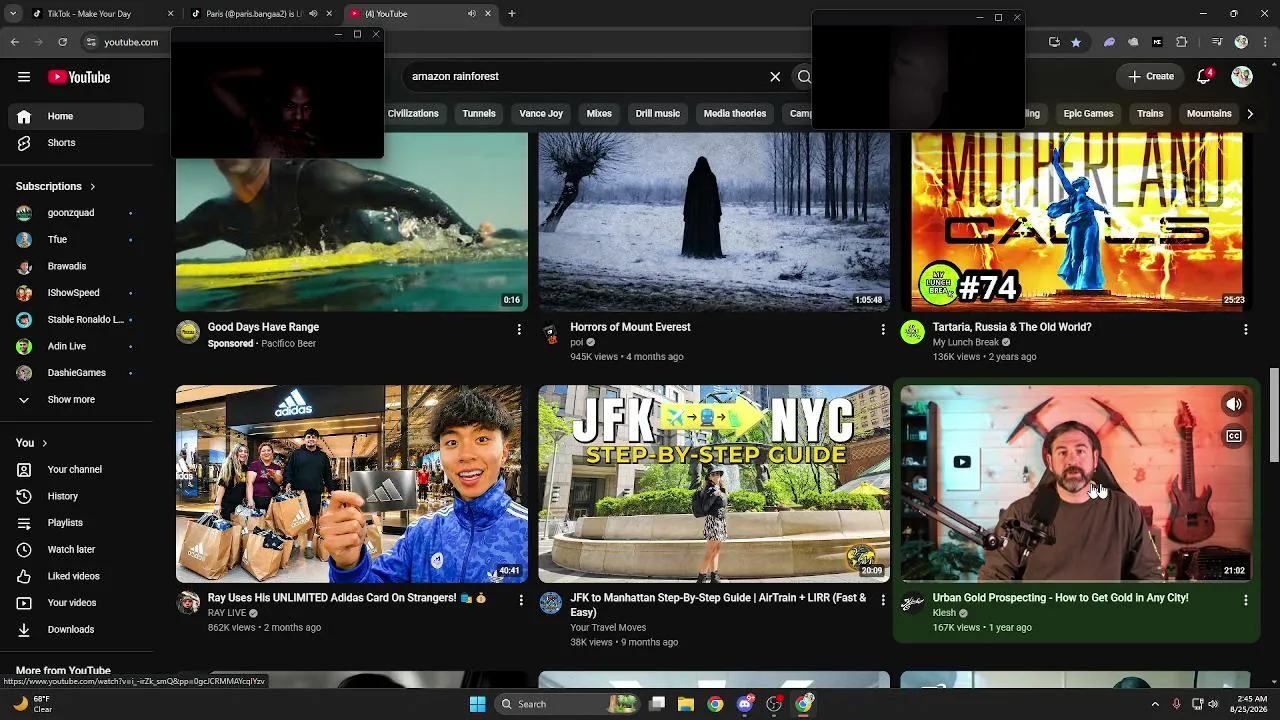Click the search magnifier button

point(804,76)
